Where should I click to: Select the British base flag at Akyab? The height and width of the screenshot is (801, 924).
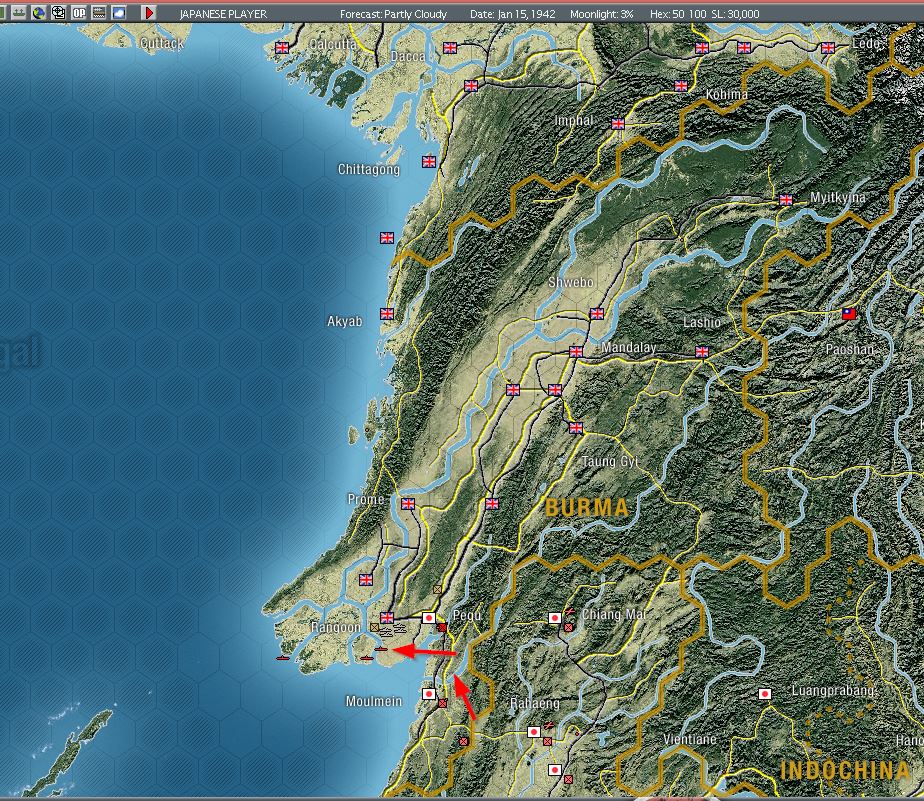click(387, 314)
